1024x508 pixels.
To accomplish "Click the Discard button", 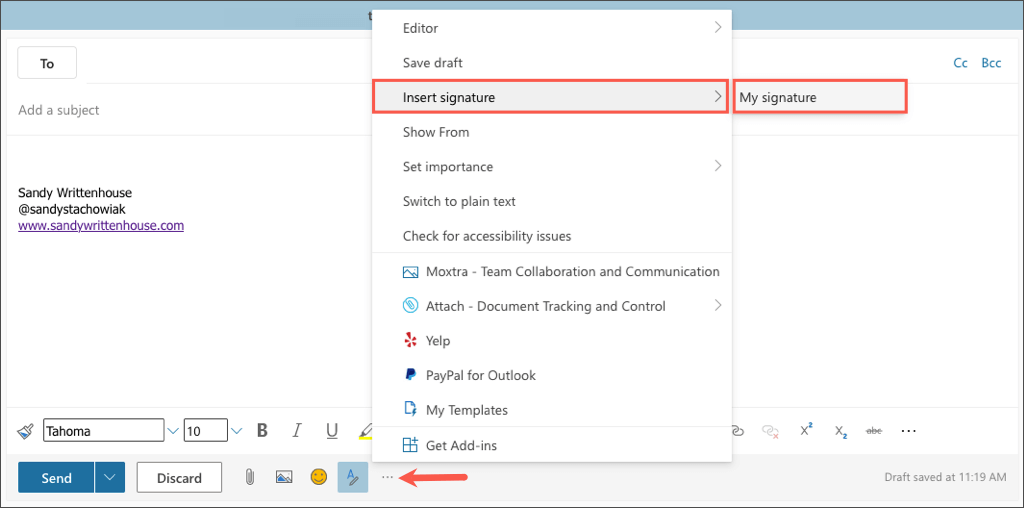I will 179,478.
